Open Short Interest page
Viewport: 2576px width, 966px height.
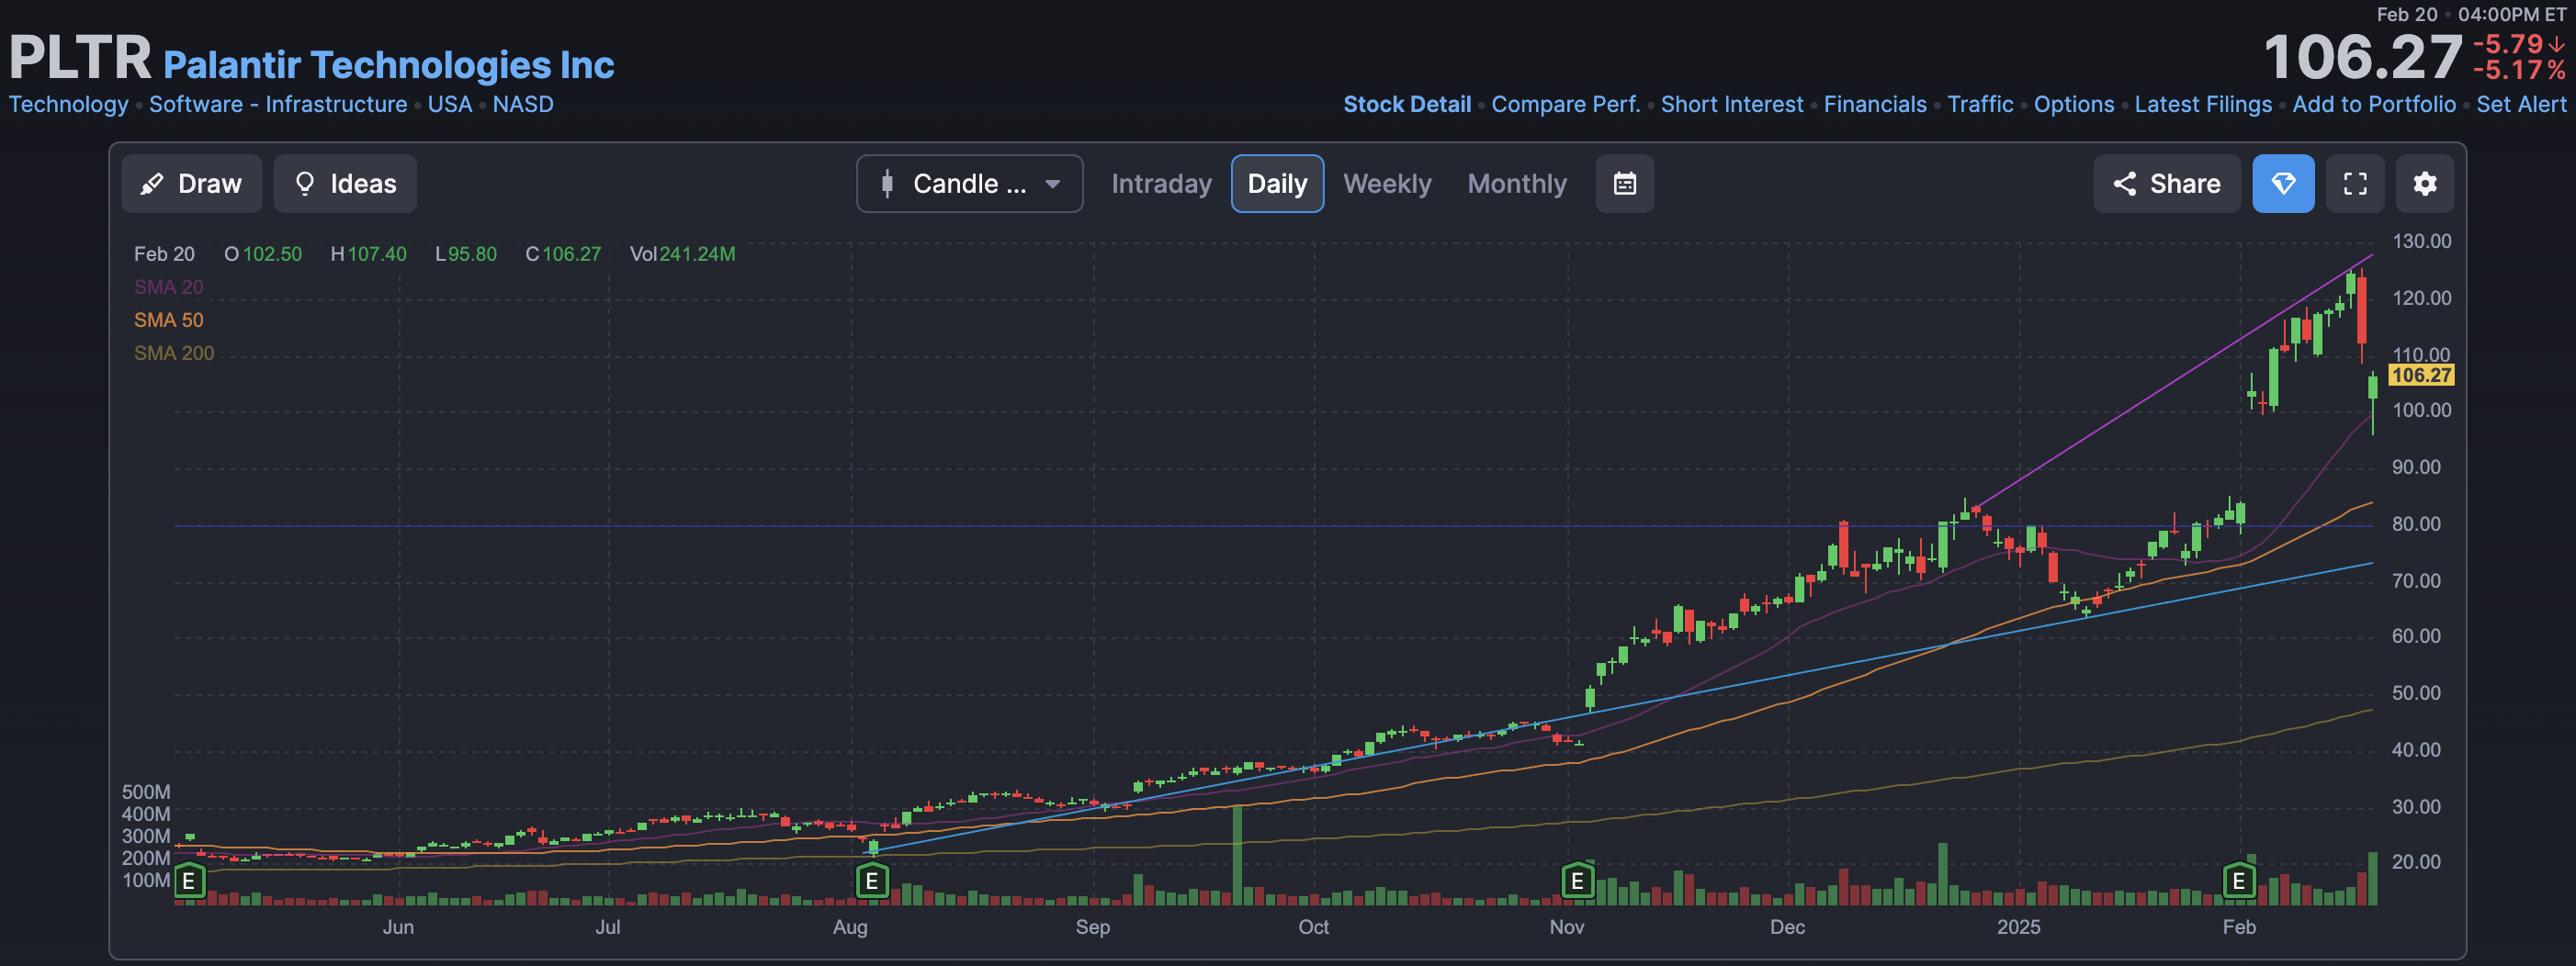pyautogui.click(x=1732, y=104)
